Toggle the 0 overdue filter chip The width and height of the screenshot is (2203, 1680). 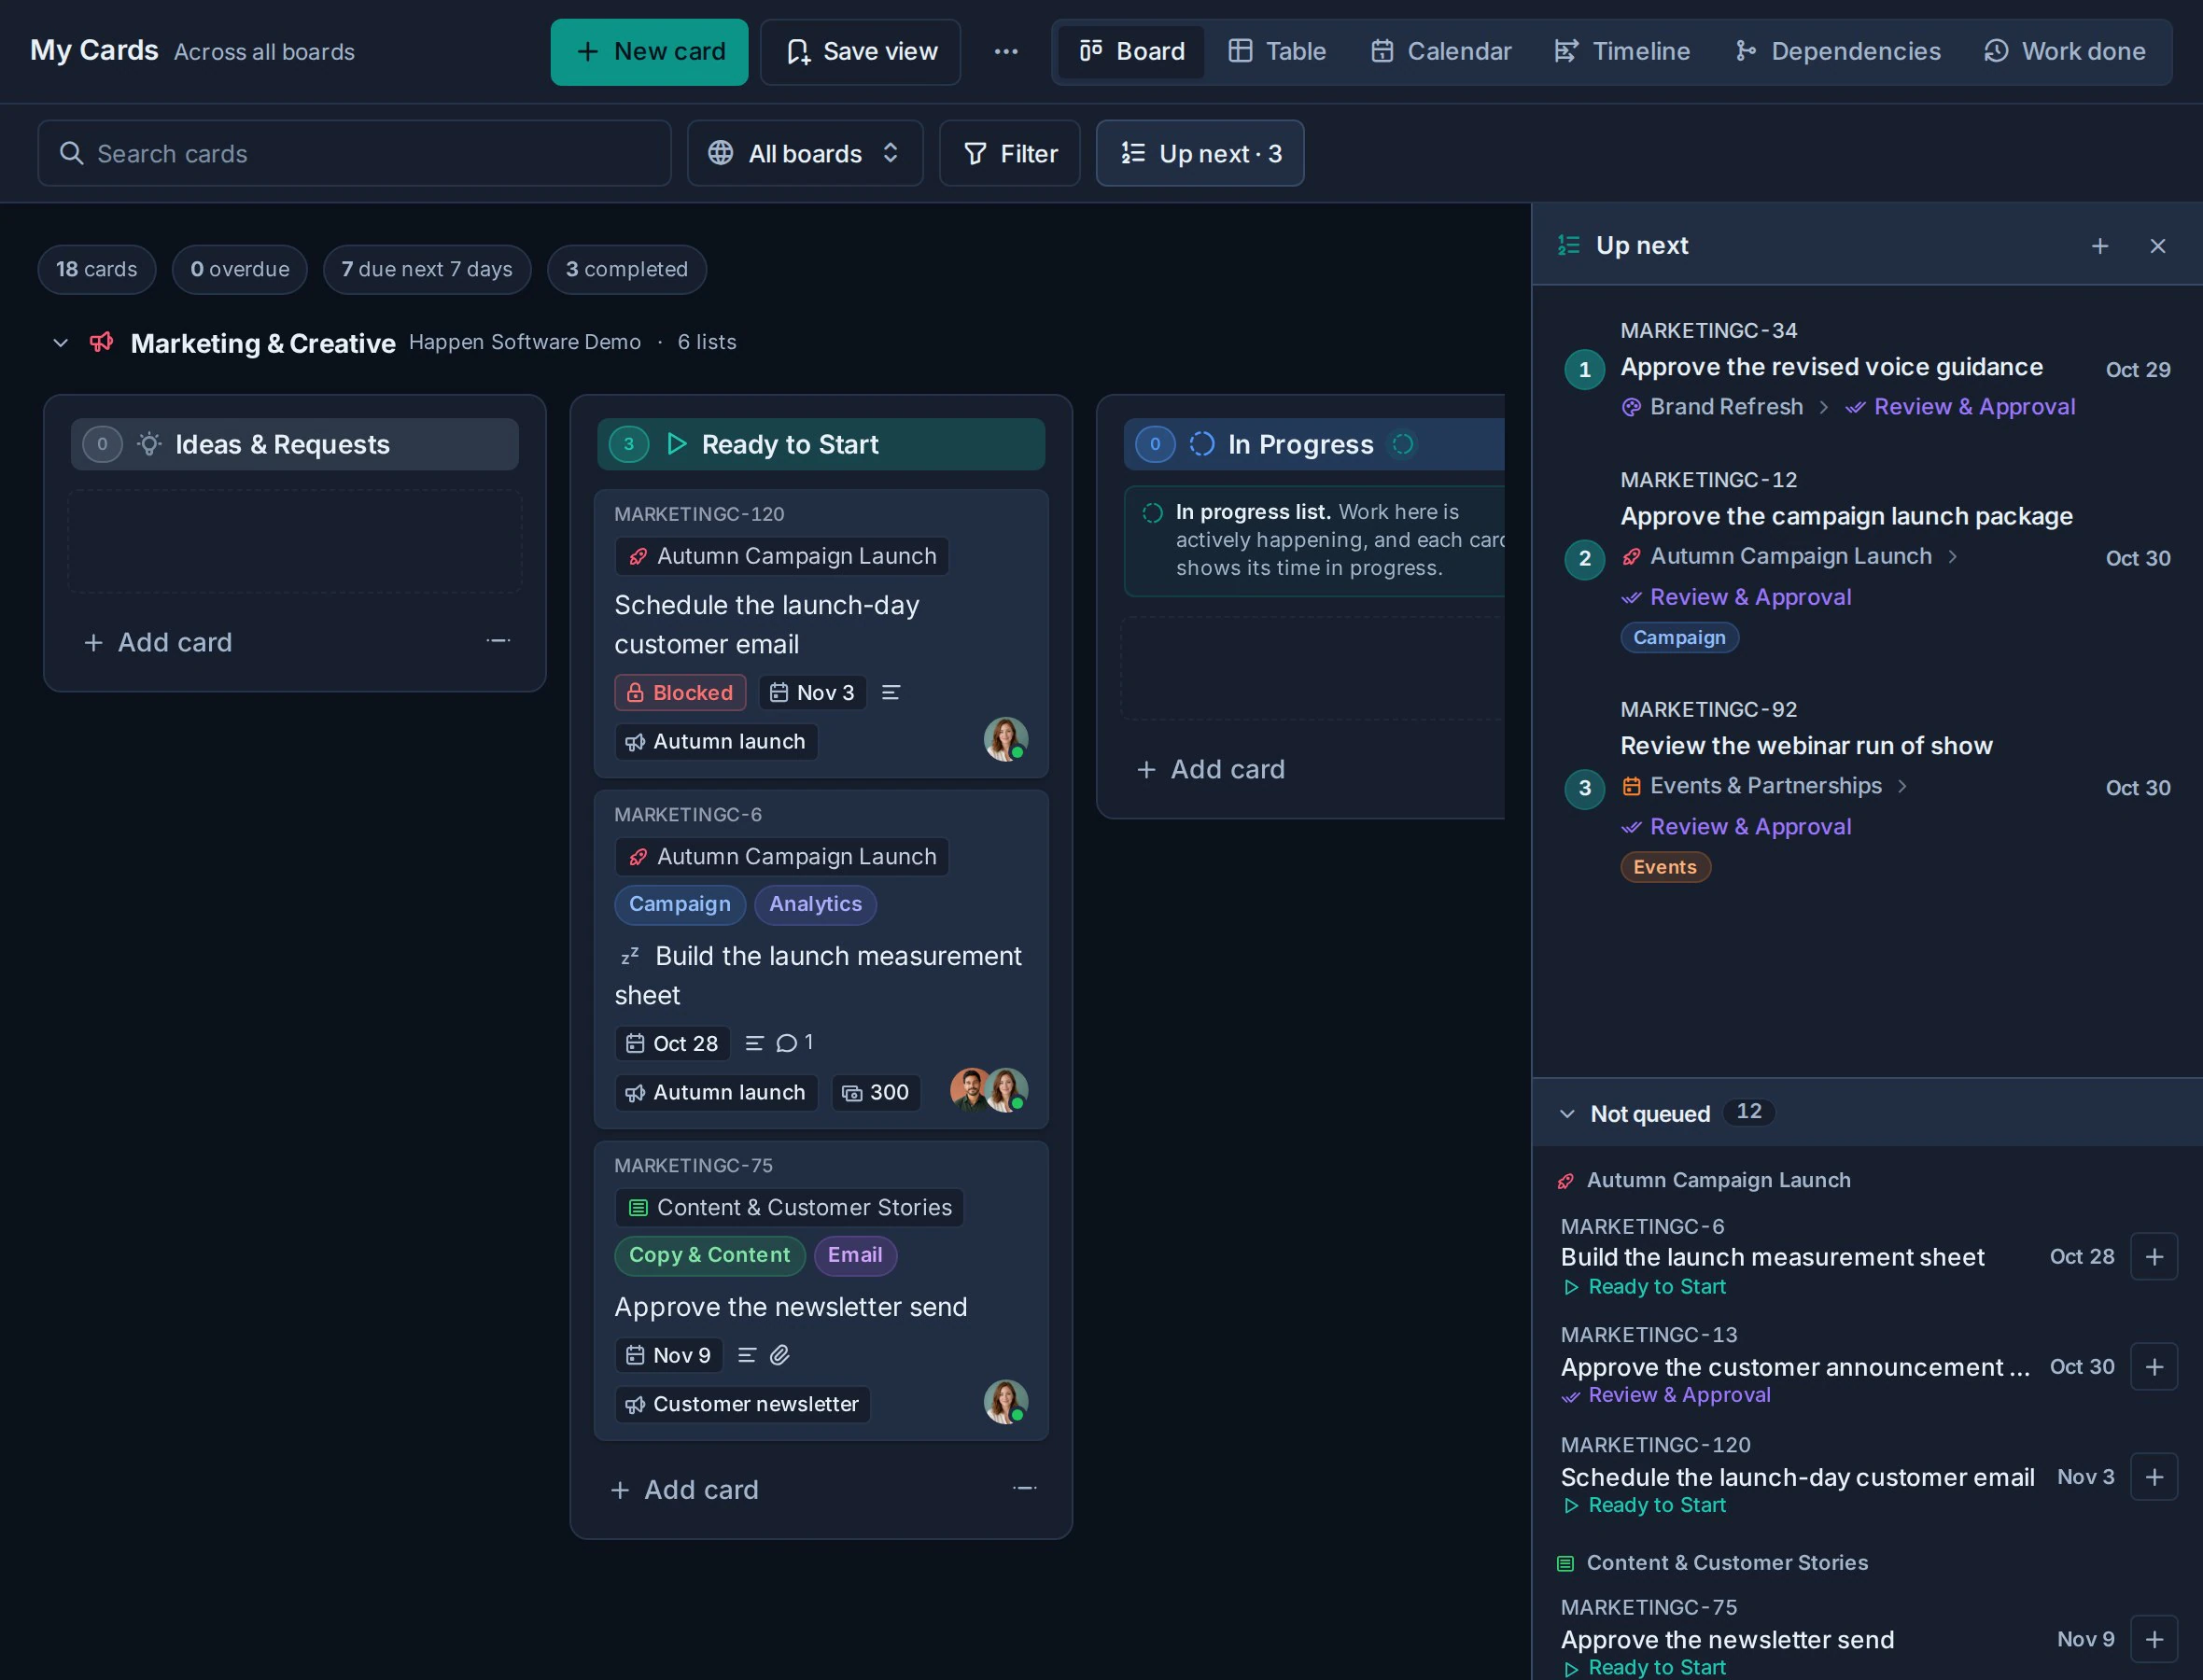point(239,270)
